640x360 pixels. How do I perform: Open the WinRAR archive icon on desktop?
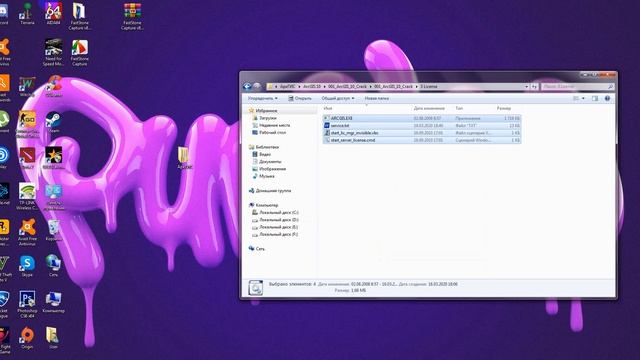tap(133, 16)
